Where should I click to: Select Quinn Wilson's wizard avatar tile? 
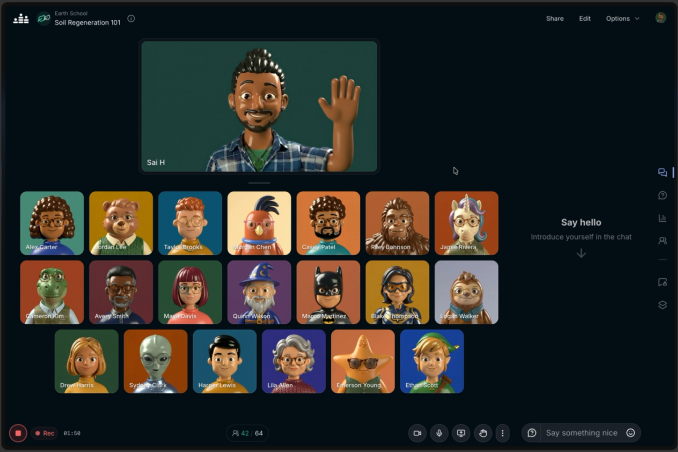[259, 292]
